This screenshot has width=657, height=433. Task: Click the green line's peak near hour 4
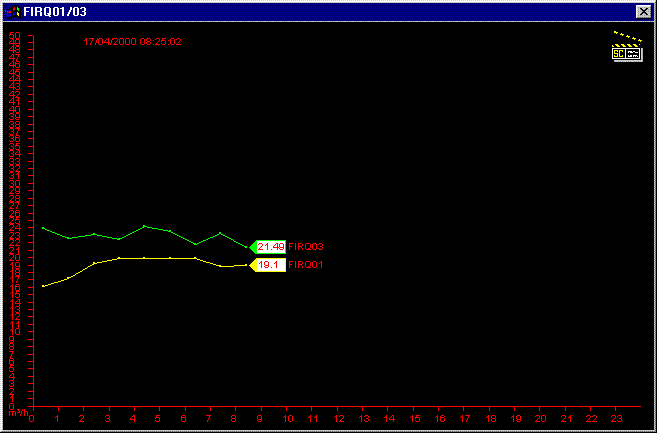click(x=145, y=226)
